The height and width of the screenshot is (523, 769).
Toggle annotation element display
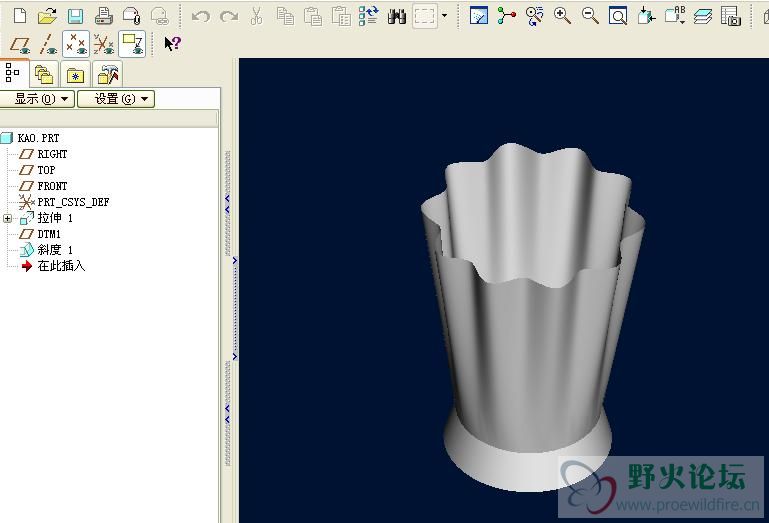pos(132,44)
